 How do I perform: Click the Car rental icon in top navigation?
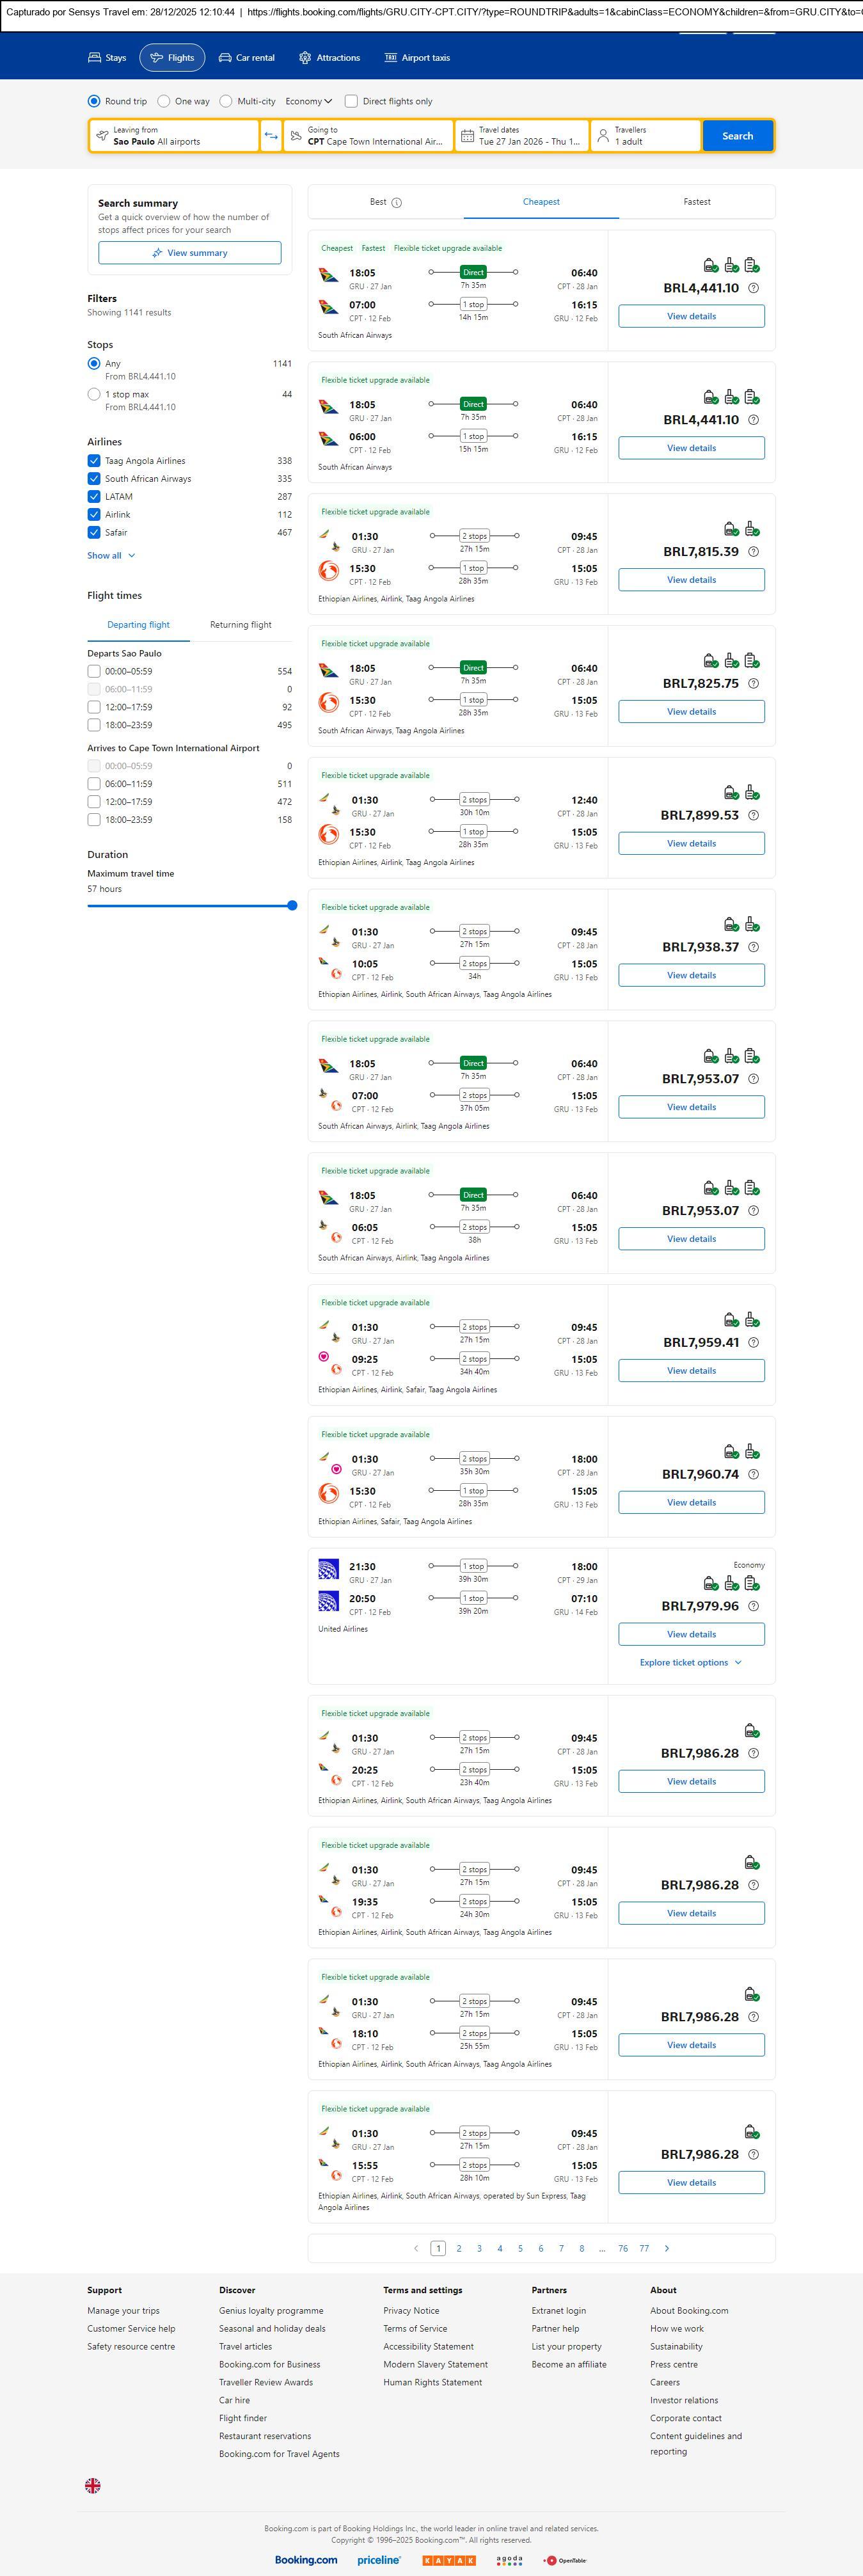pyautogui.click(x=225, y=58)
